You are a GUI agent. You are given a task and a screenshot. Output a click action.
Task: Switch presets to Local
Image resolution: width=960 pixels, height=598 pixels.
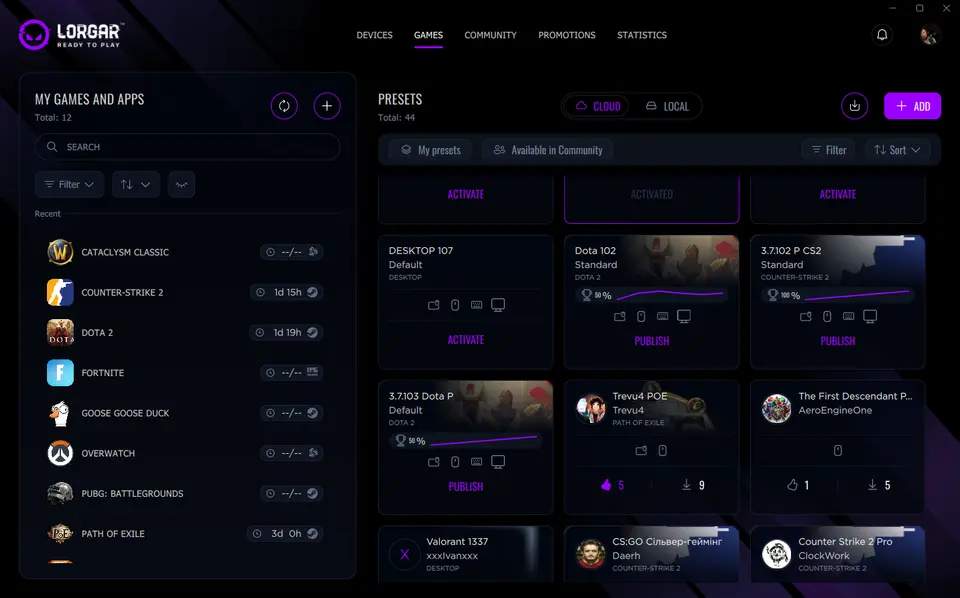[667, 107]
